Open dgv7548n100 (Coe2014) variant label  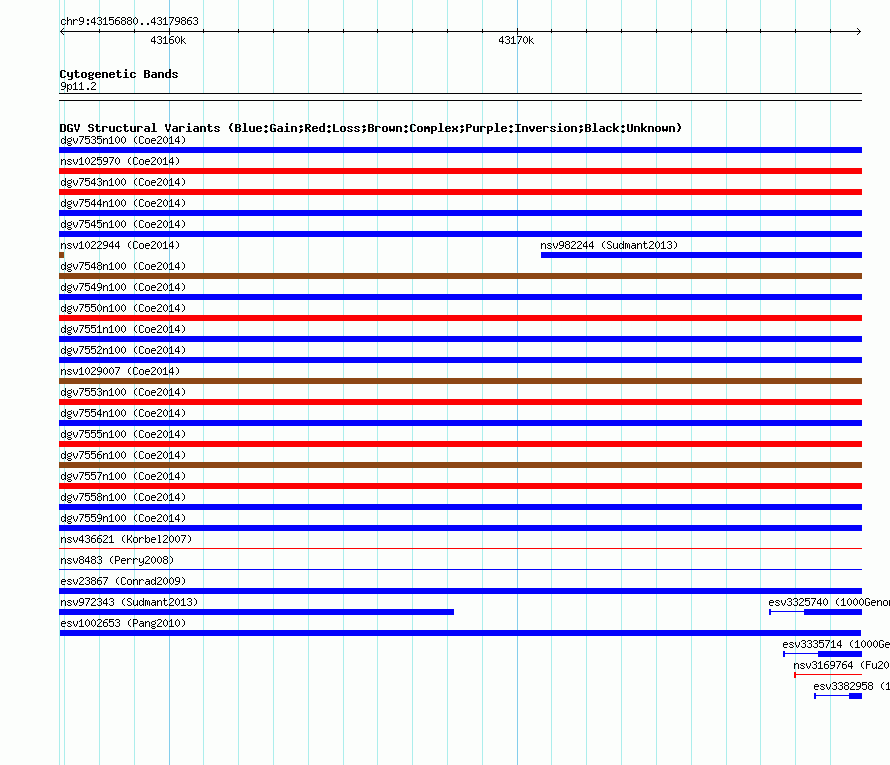[x=123, y=266]
